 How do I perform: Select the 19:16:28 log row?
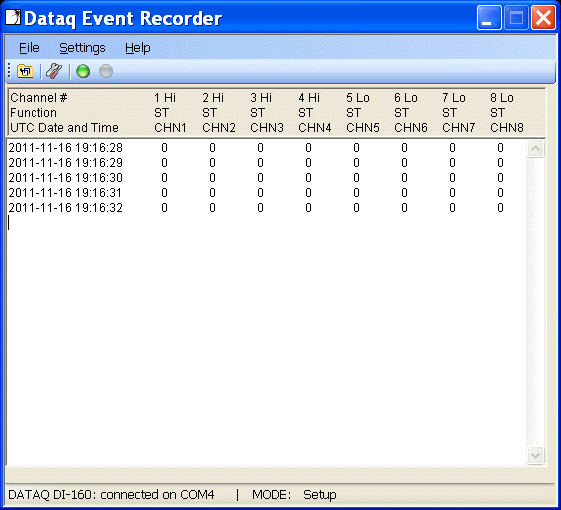(267, 148)
